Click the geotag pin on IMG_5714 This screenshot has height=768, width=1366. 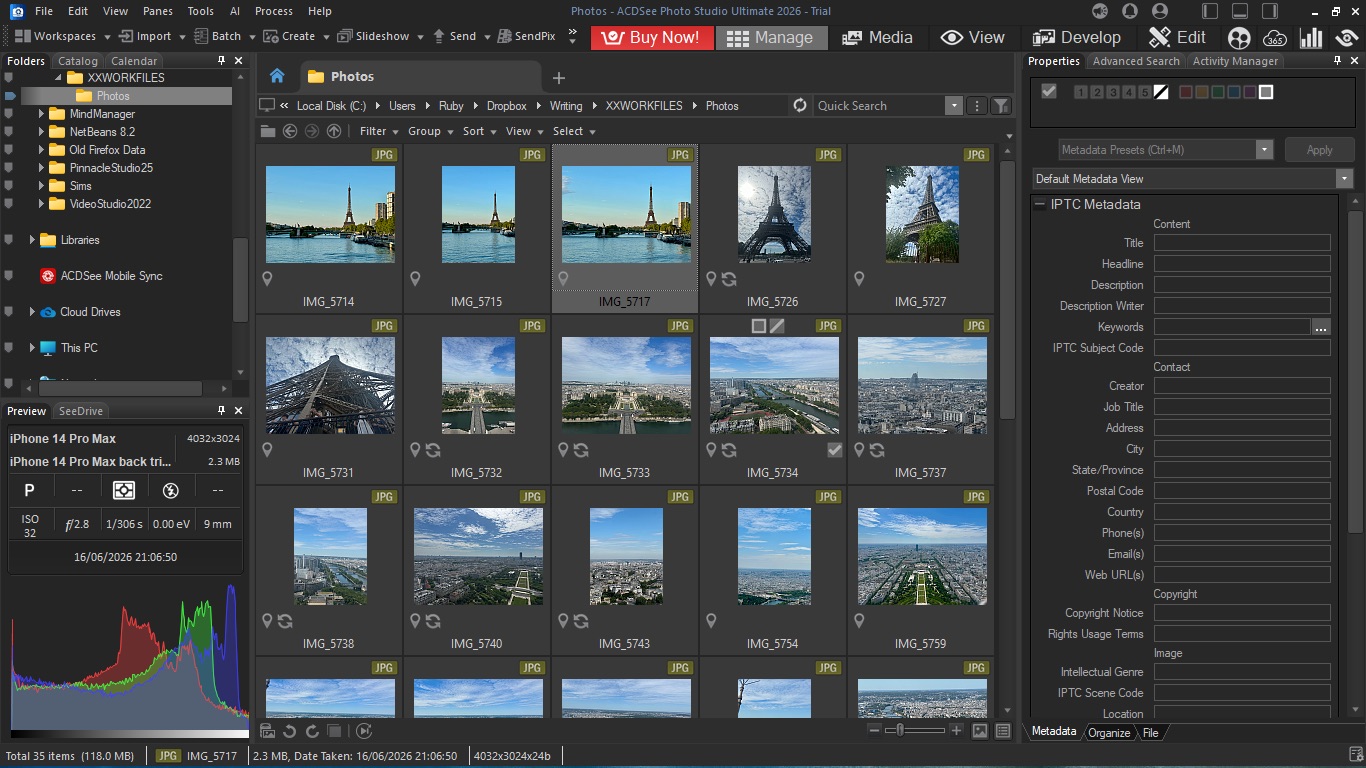(x=267, y=279)
